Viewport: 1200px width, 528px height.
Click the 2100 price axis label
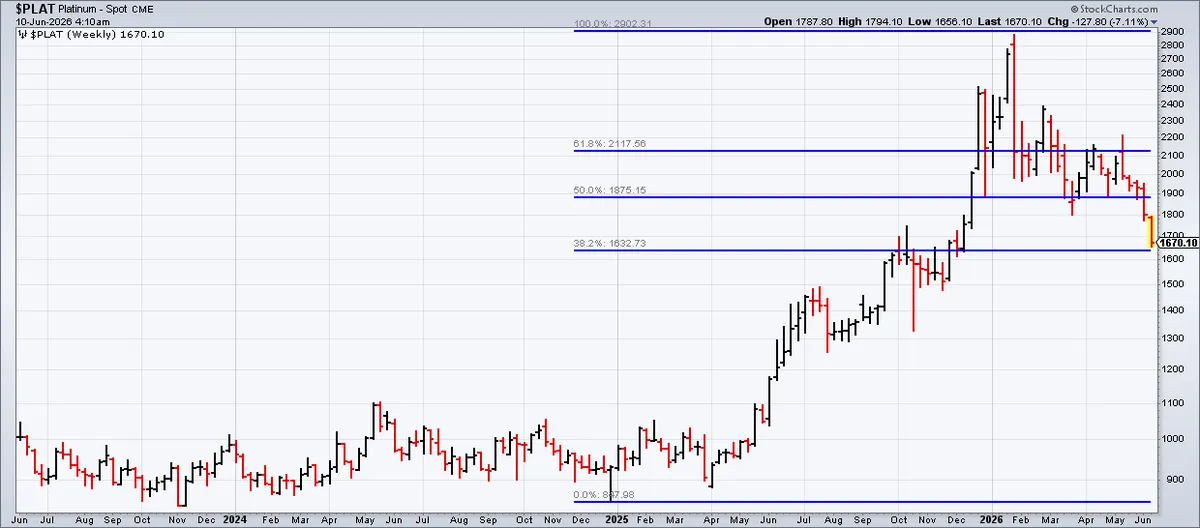pos(1171,155)
